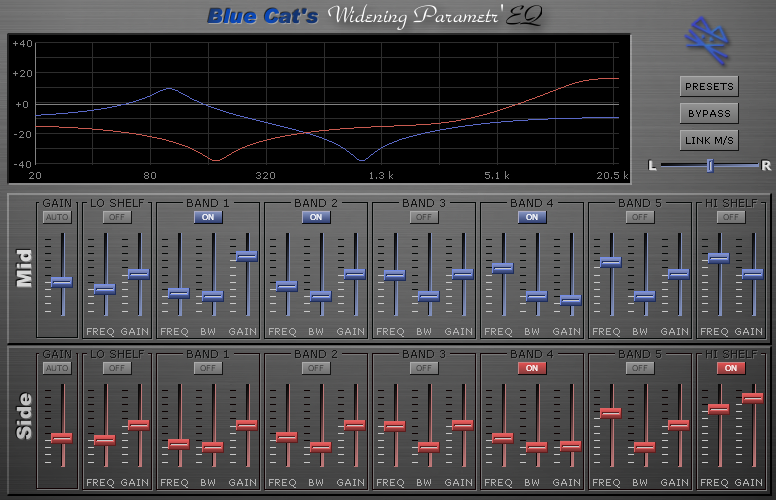Click Side LO SHELF FREQ slider handle

[105, 440]
